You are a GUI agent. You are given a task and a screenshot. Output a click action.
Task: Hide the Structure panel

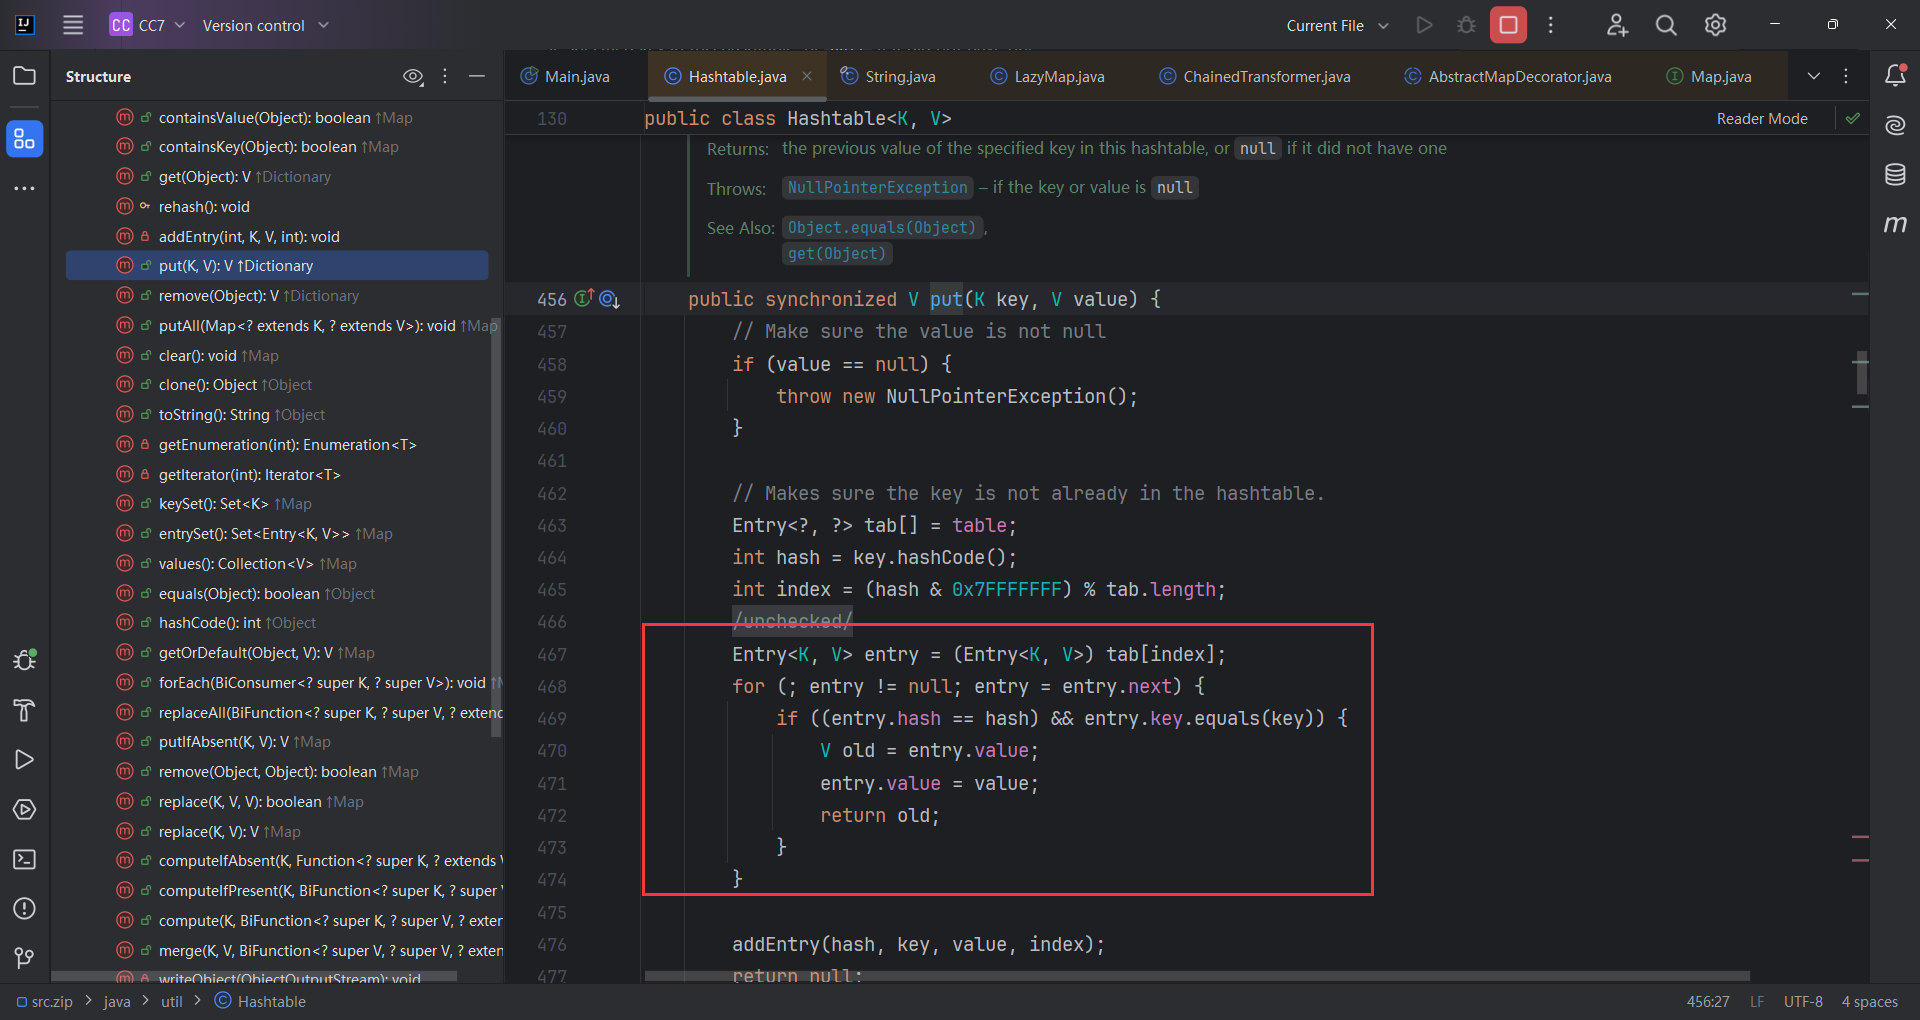(477, 76)
